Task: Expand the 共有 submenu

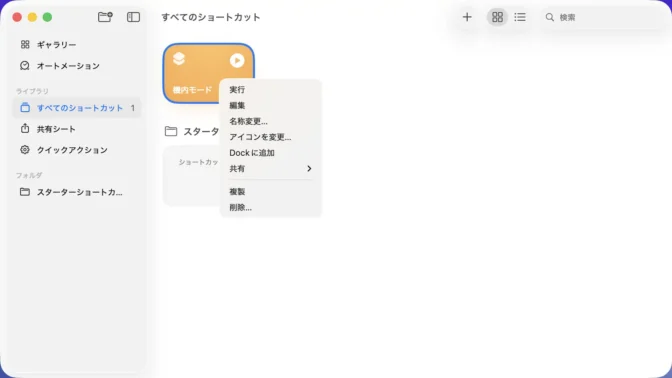Action: [x=270, y=169]
